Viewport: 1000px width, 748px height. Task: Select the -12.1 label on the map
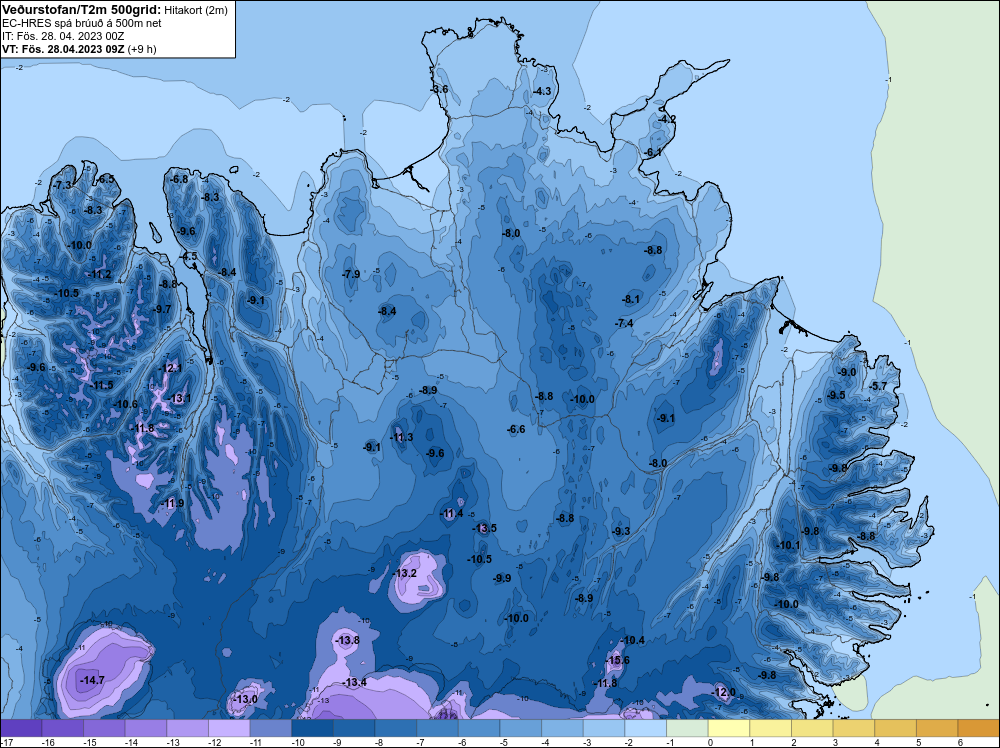[171, 368]
